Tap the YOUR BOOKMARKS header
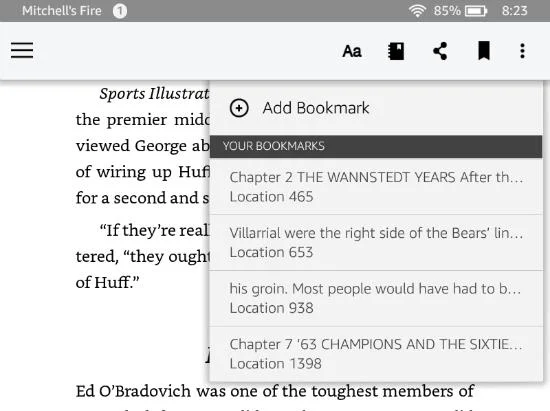550x411 pixels. [376, 146]
